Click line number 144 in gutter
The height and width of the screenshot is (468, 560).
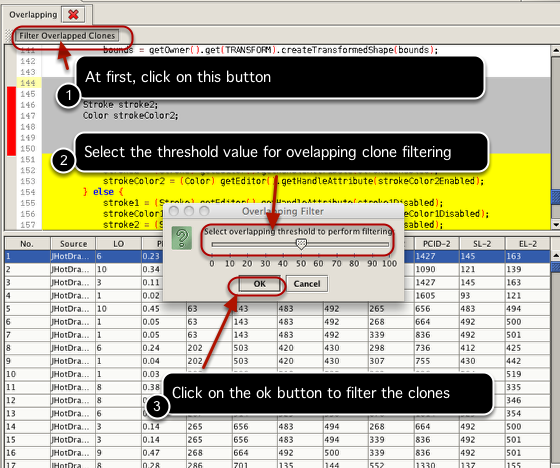point(28,83)
